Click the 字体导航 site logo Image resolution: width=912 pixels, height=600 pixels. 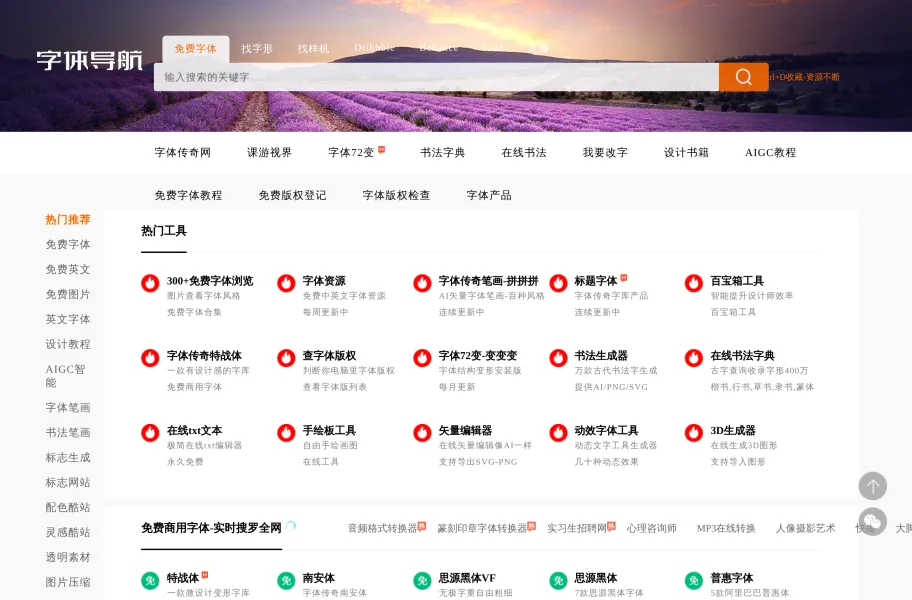pos(90,60)
